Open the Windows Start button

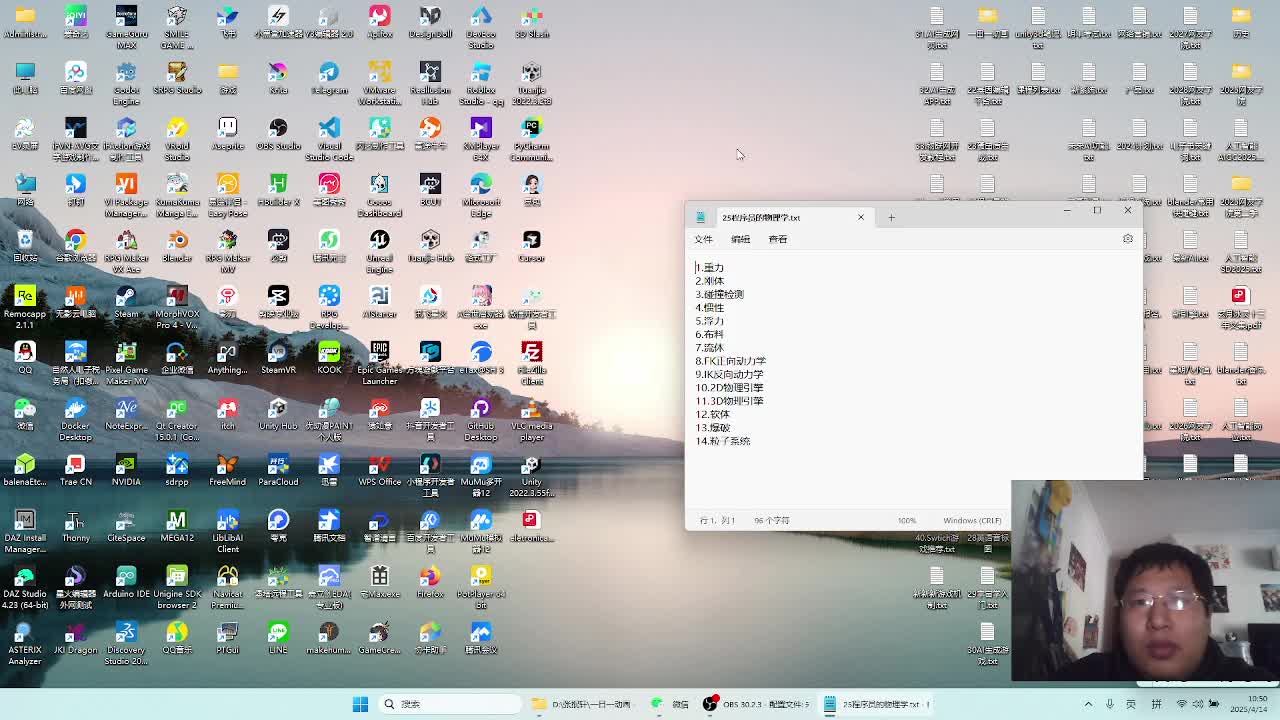360,704
